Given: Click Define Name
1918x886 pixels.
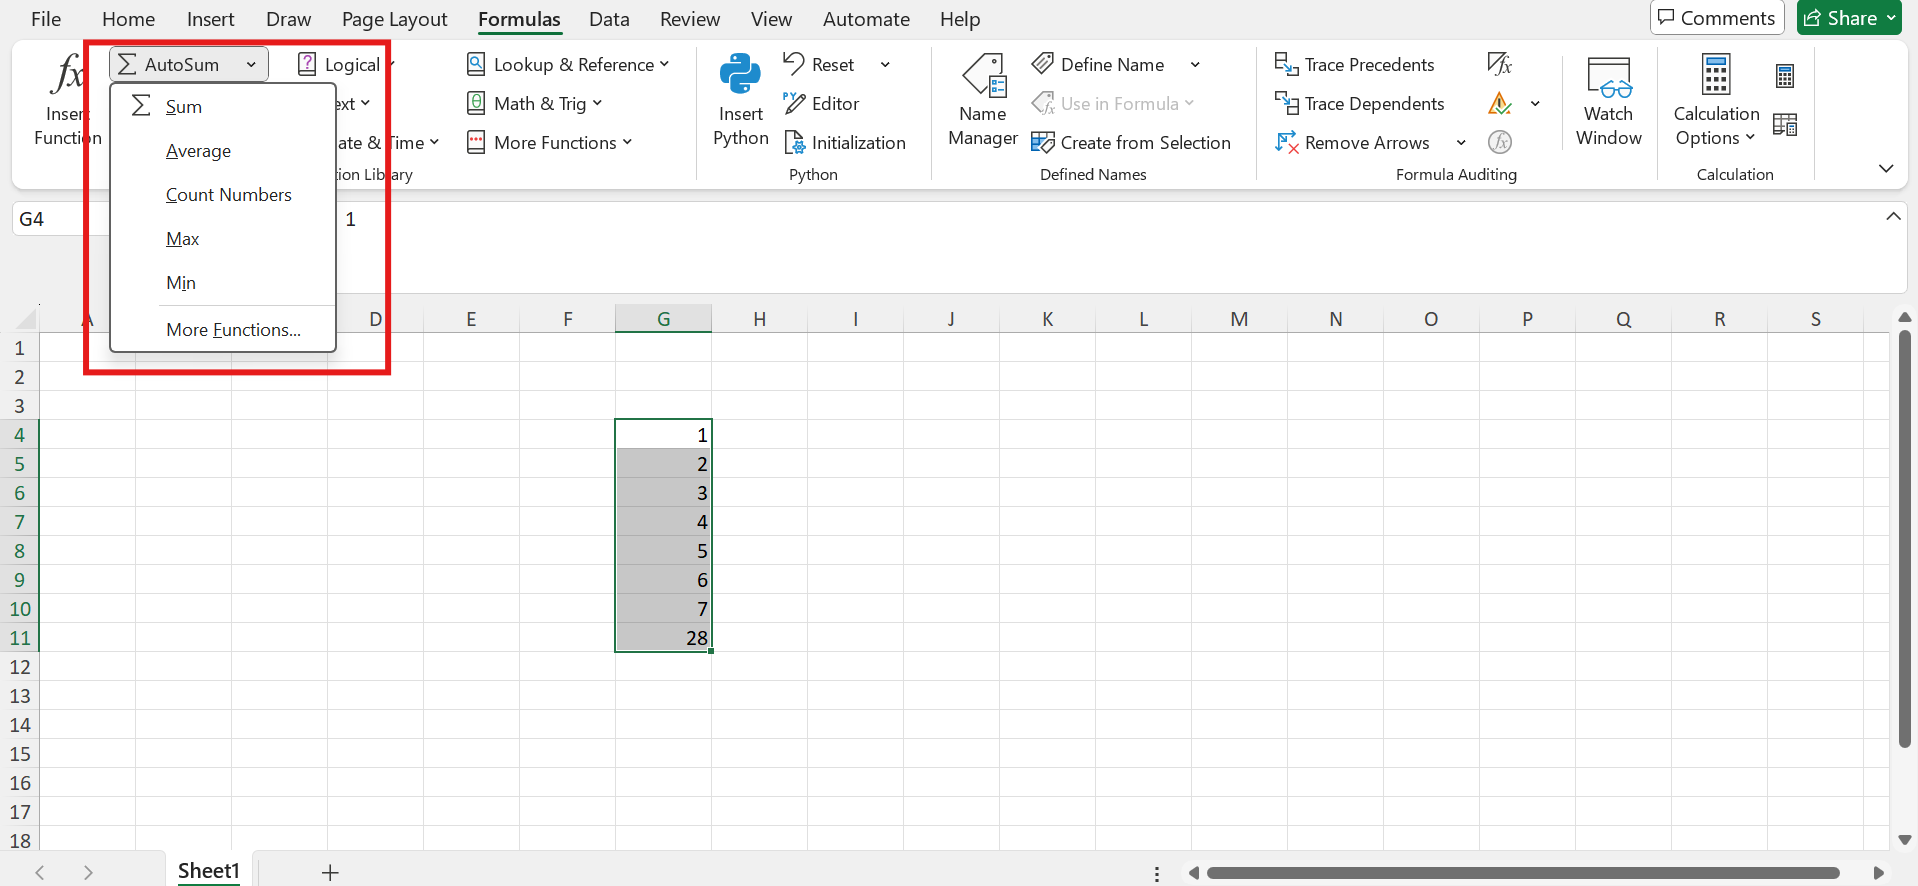Looking at the screenshot, I should click(x=1099, y=65).
